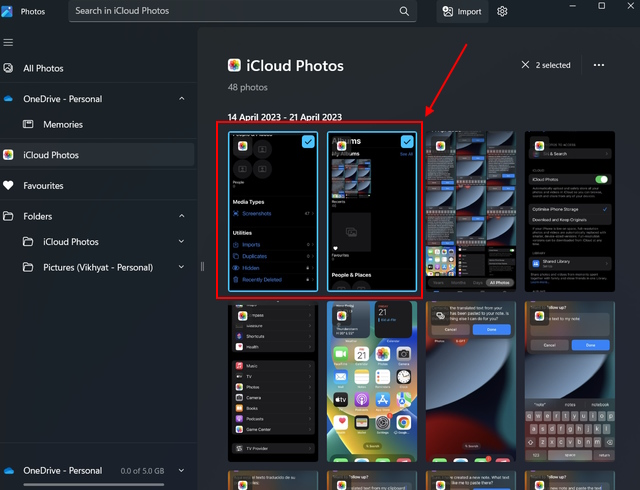Open the iPhone home screen thumbnail
640x490 pixels.
pyautogui.click(x=372, y=381)
